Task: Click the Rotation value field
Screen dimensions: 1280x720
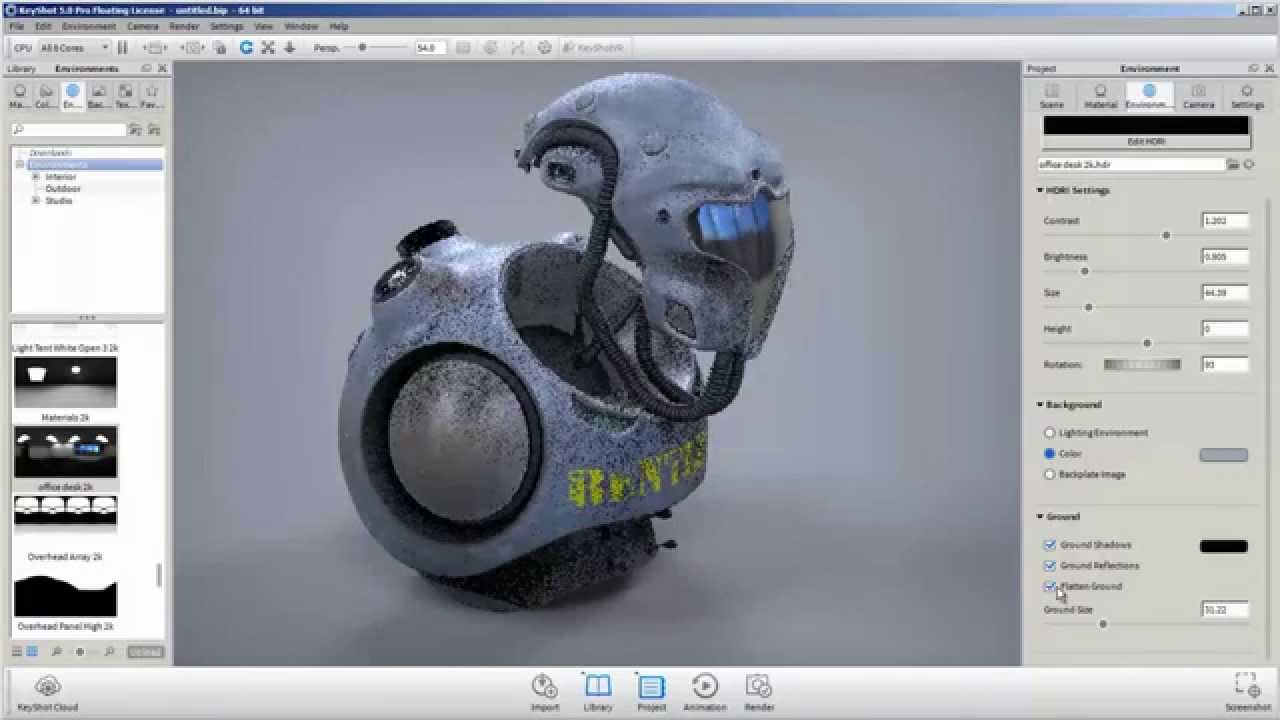Action: point(1225,365)
